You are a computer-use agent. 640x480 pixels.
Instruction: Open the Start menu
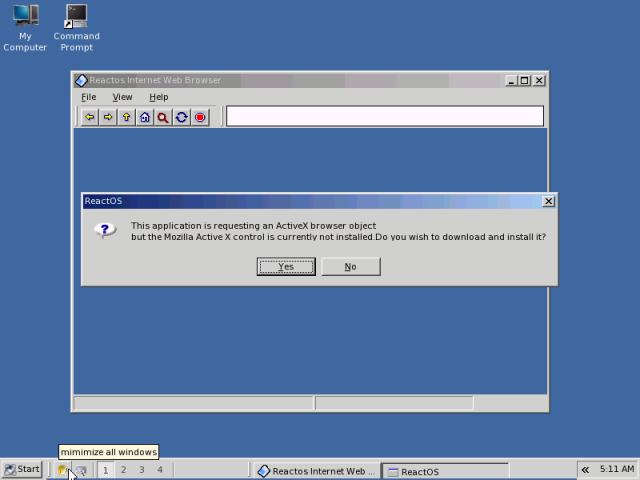point(22,469)
